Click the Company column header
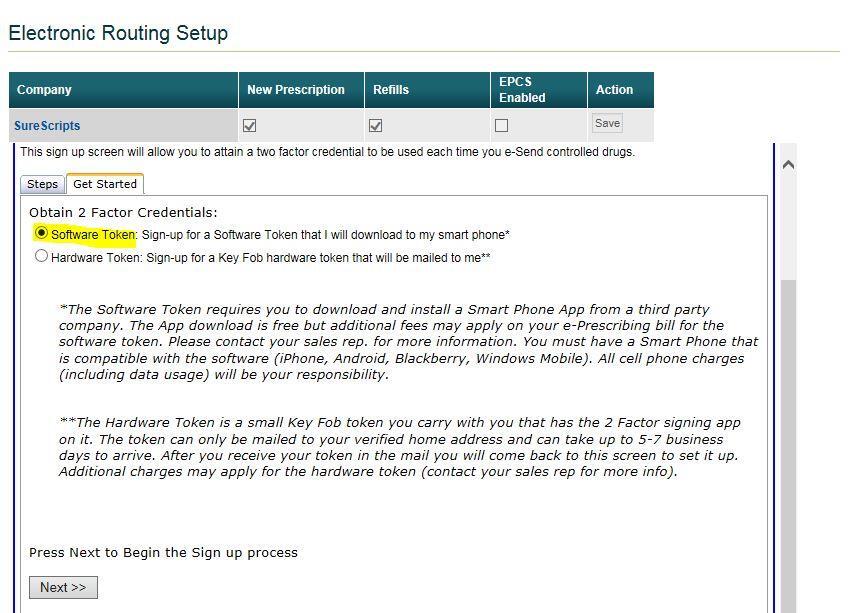857x613 pixels. click(44, 90)
